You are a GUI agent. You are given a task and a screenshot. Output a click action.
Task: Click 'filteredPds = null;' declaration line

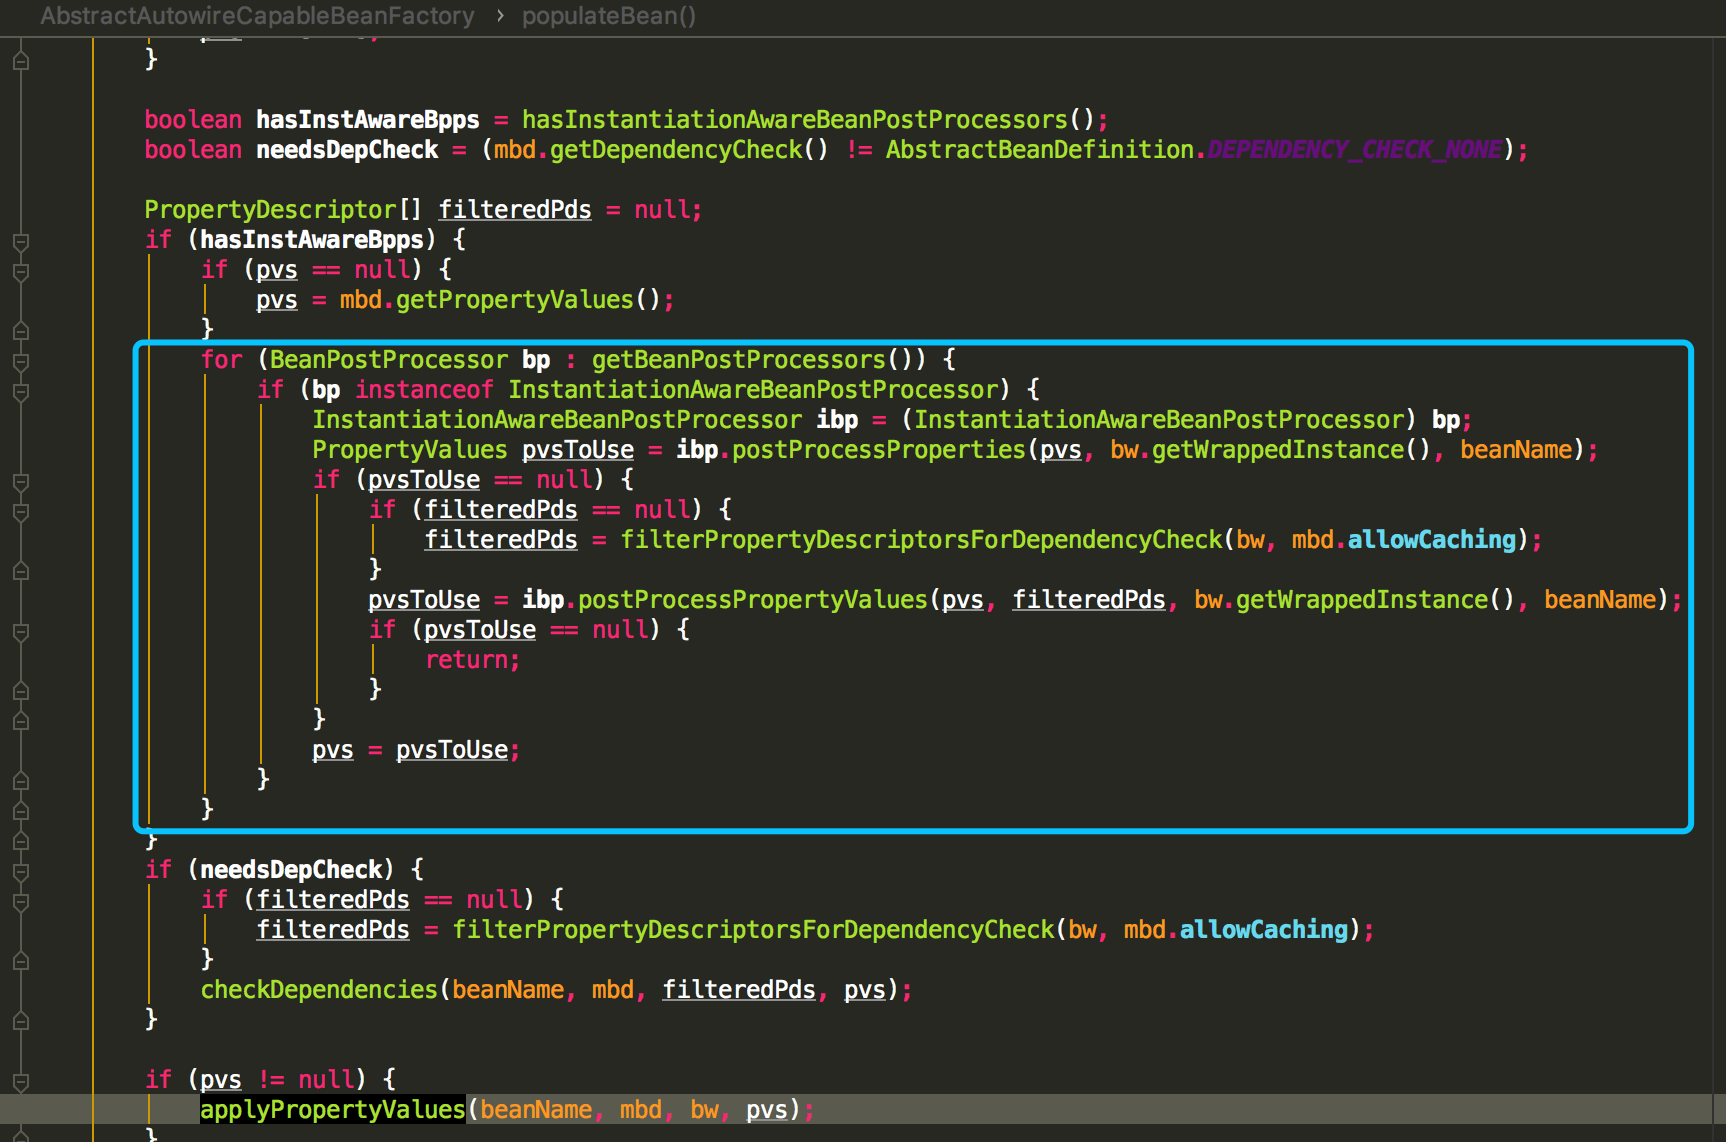(x=570, y=210)
